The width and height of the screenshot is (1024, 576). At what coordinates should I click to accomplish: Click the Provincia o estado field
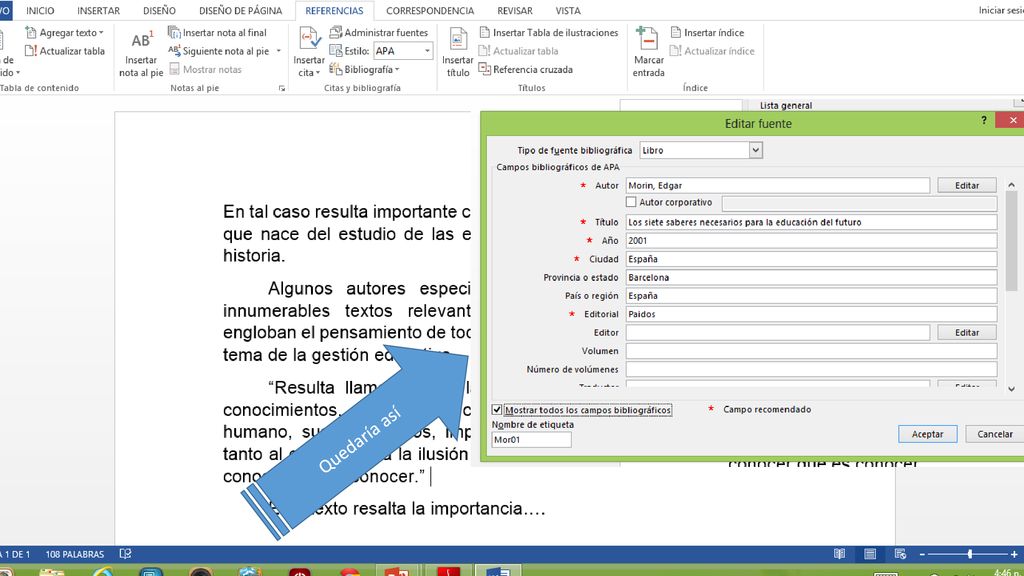[811, 278]
